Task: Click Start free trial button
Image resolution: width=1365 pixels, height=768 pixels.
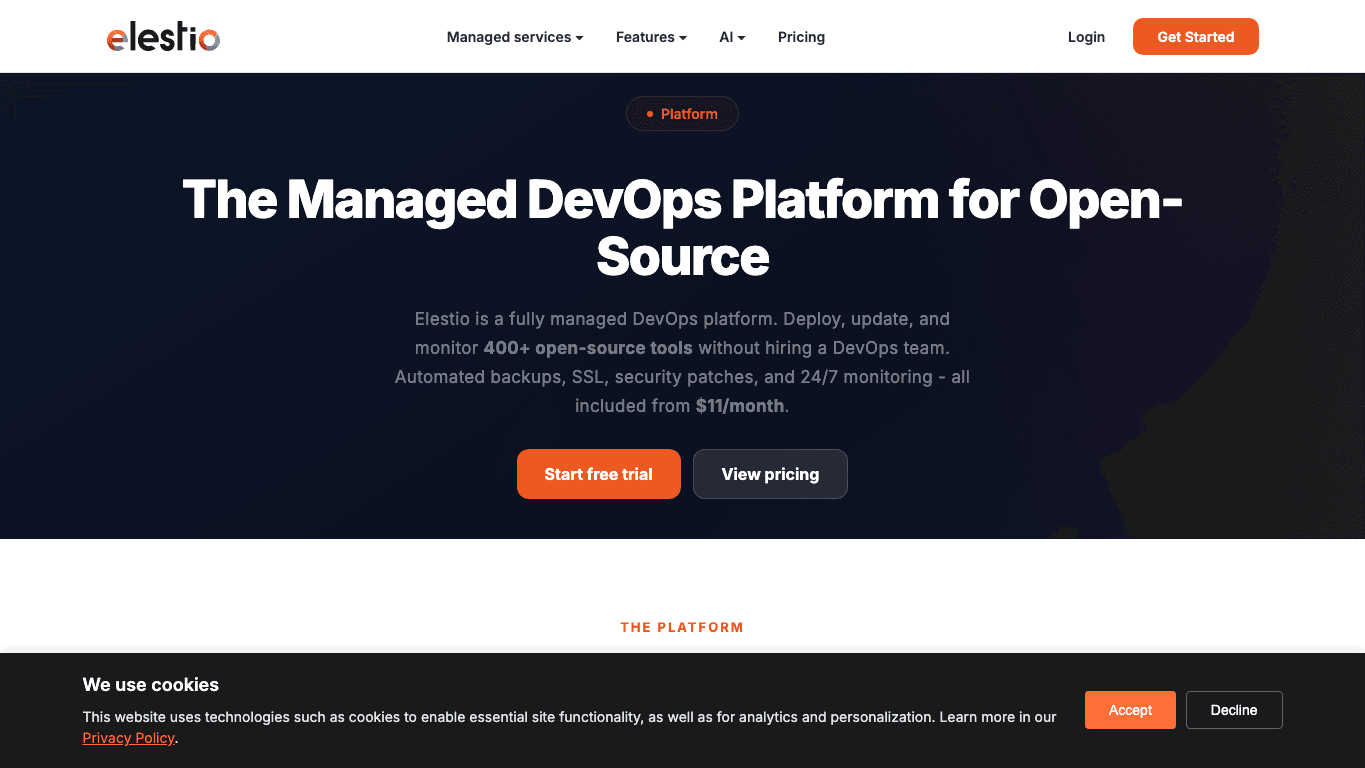Action: click(x=598, y=474)
